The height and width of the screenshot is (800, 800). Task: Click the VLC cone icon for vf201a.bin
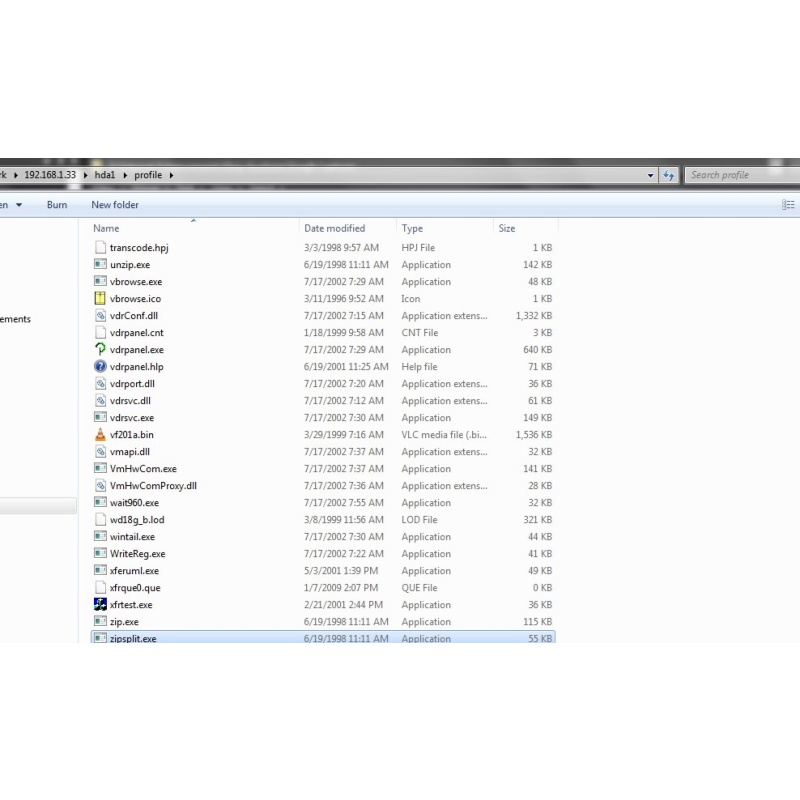pos(100,435)
